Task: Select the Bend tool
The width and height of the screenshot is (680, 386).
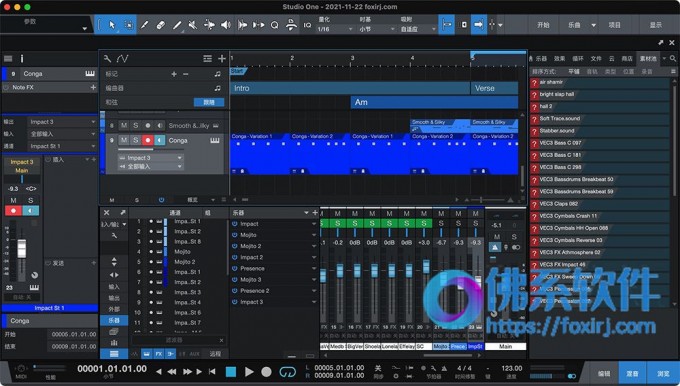Action: (x=209, y=25)
